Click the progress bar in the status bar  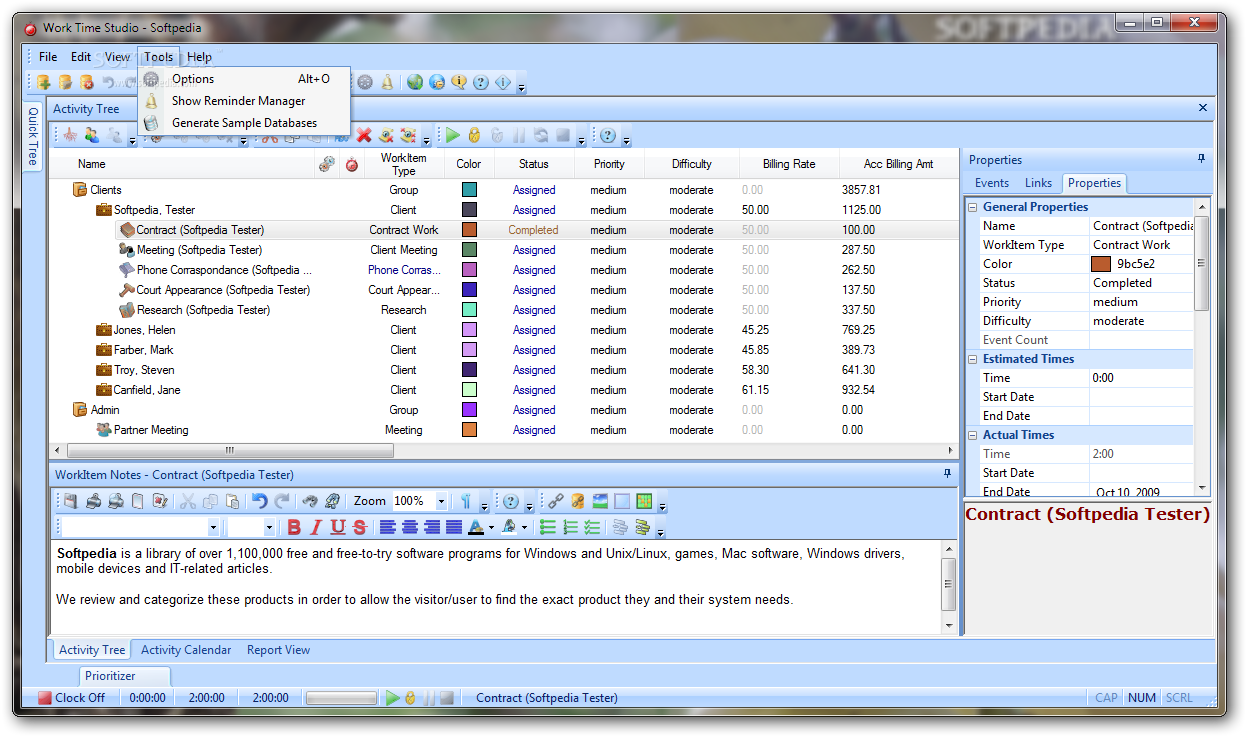click(x=341, y=698)
